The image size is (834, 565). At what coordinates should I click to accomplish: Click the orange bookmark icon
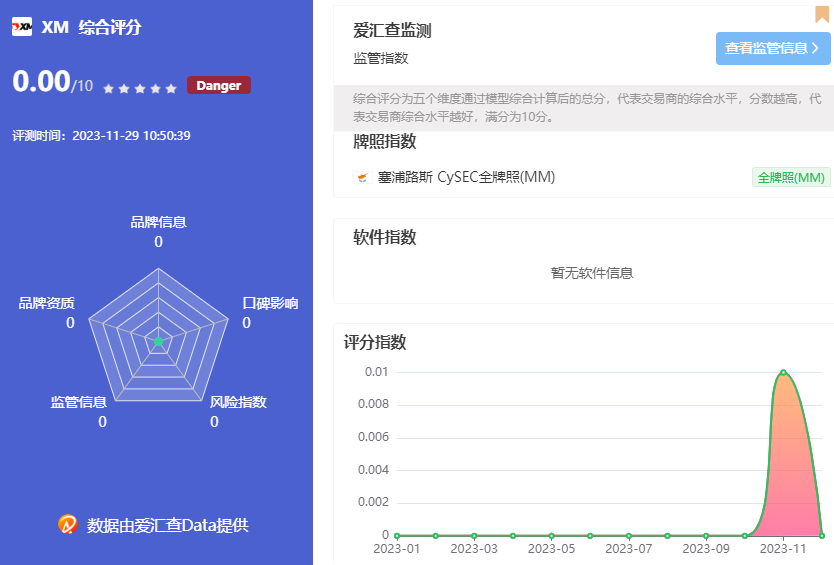tap(822, 14)
